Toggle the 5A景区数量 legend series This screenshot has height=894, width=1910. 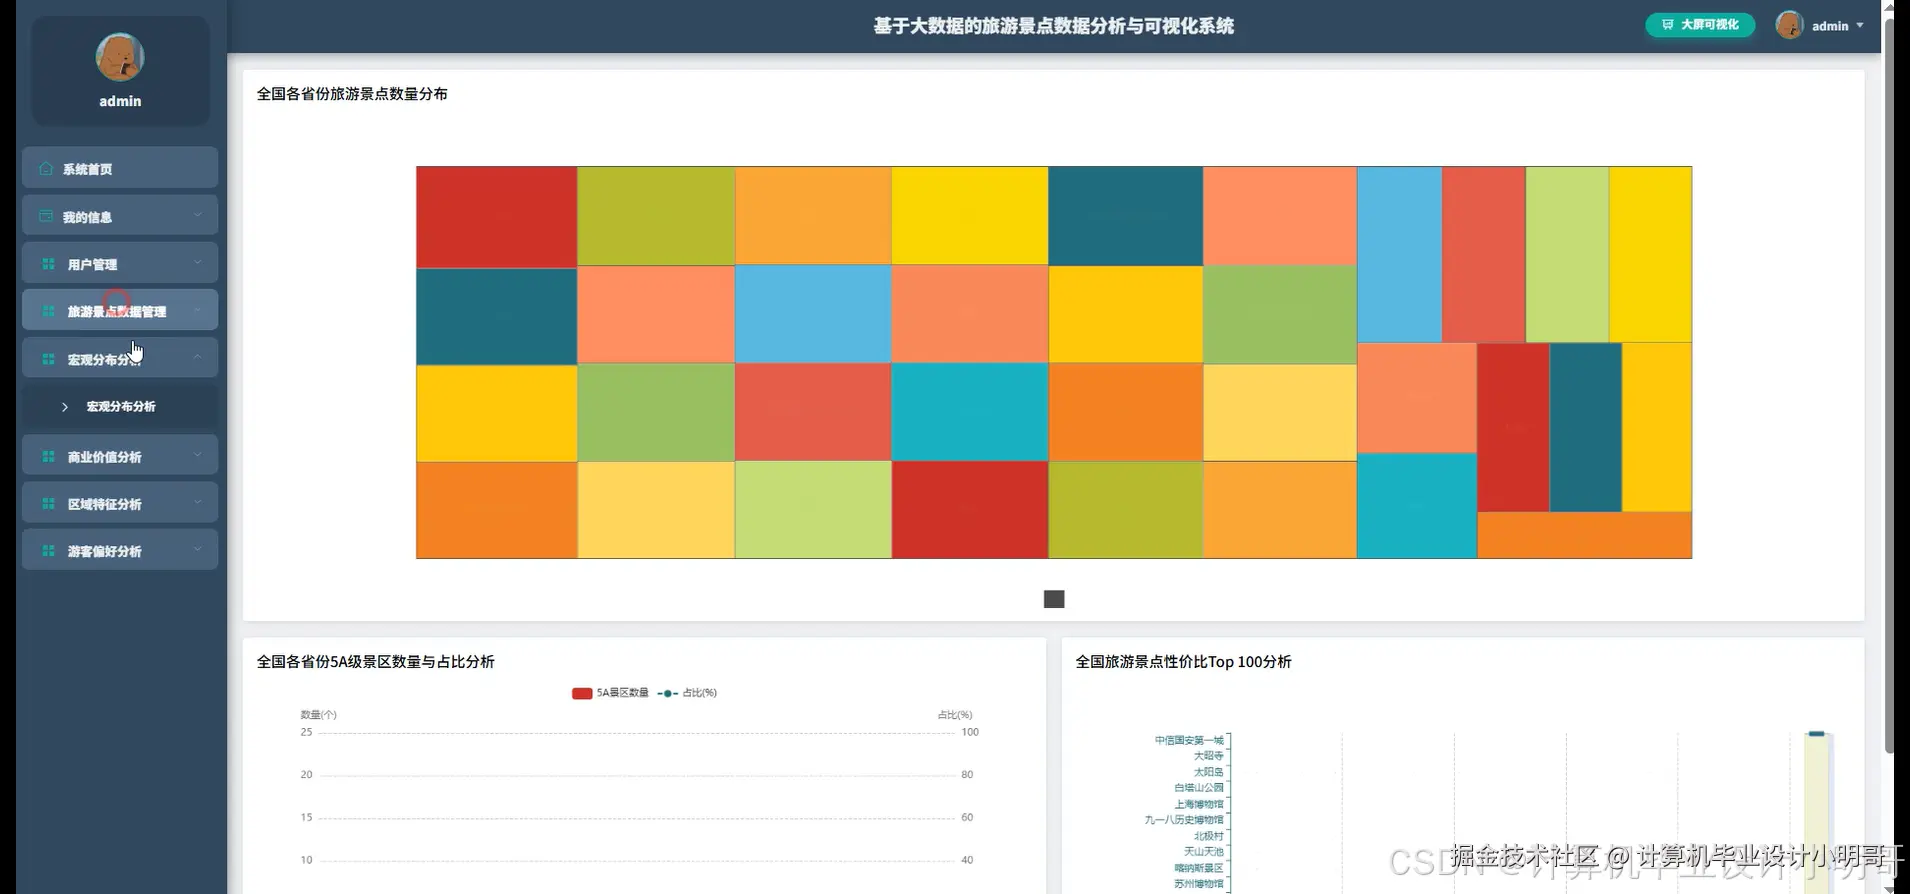pos(610,693)
